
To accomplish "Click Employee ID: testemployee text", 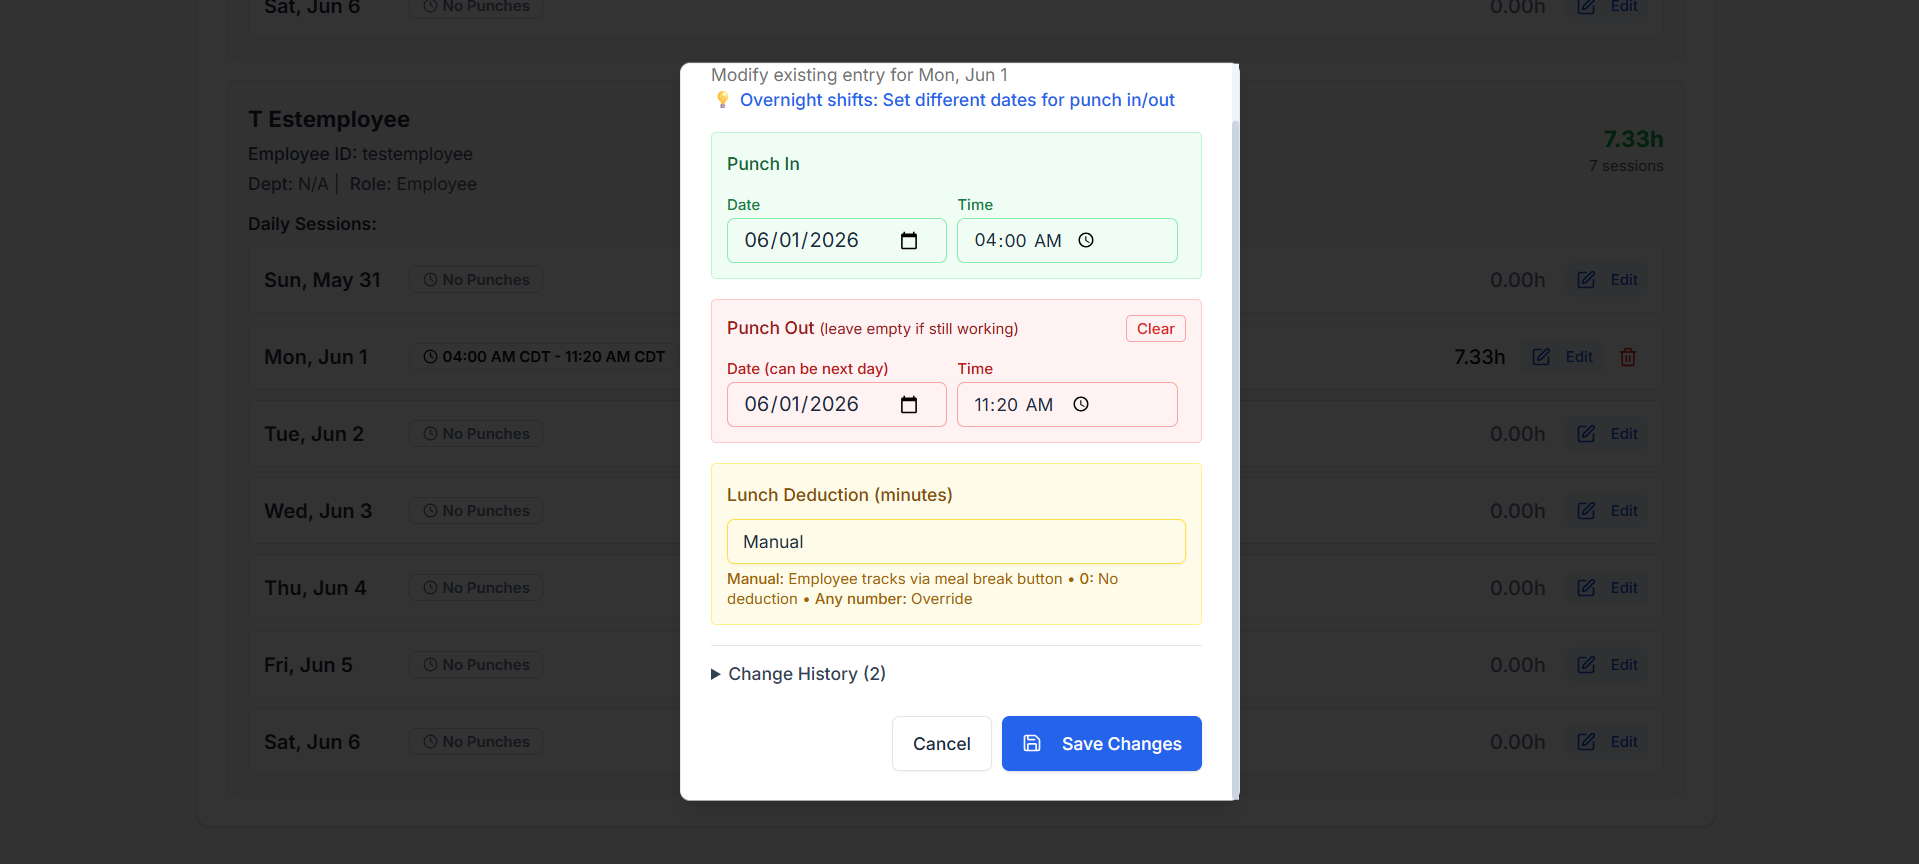I will [x=360, y=154].
